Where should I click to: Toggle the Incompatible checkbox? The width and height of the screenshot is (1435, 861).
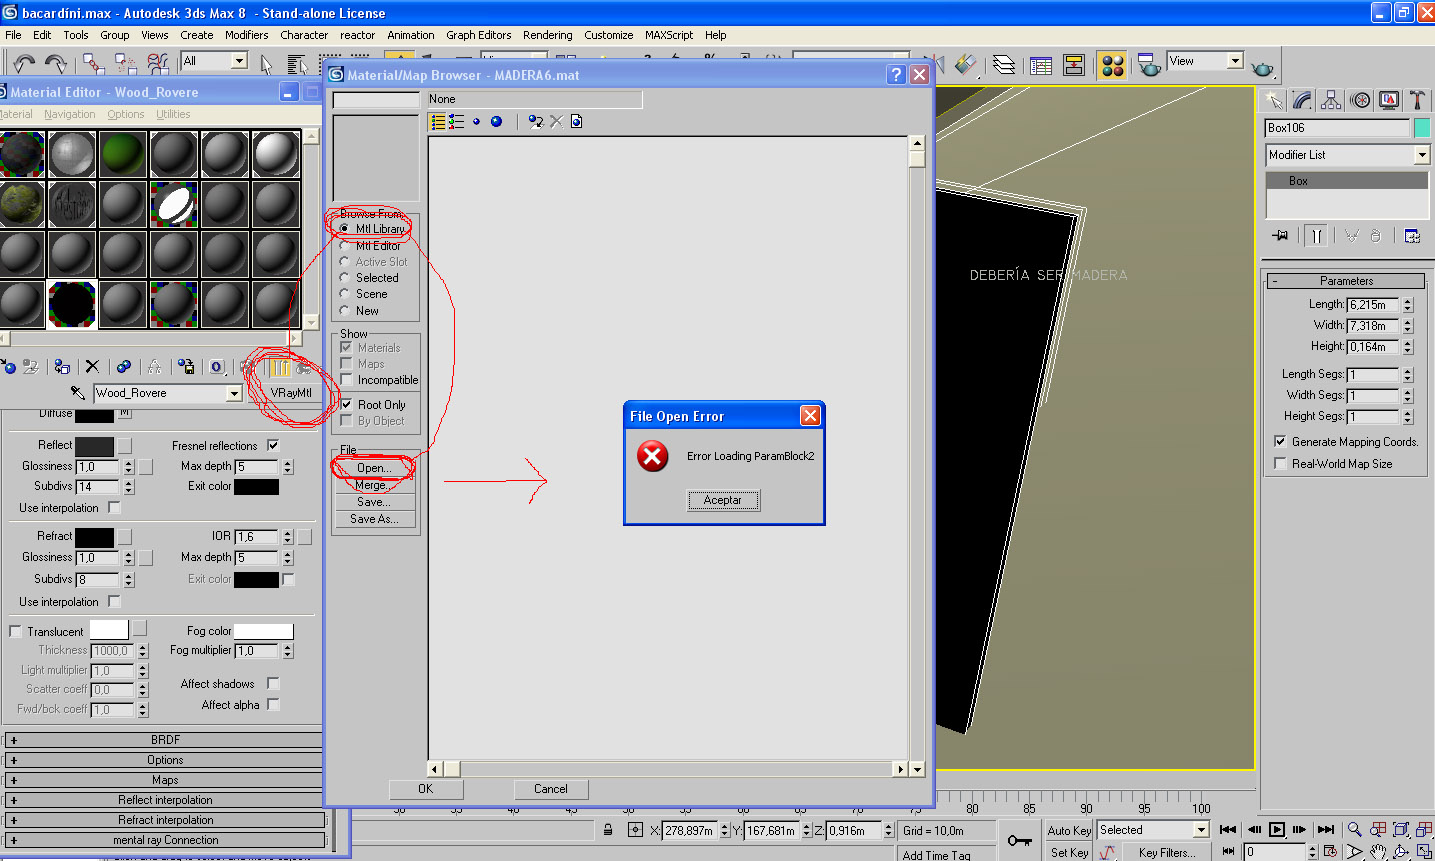[346, 380]
